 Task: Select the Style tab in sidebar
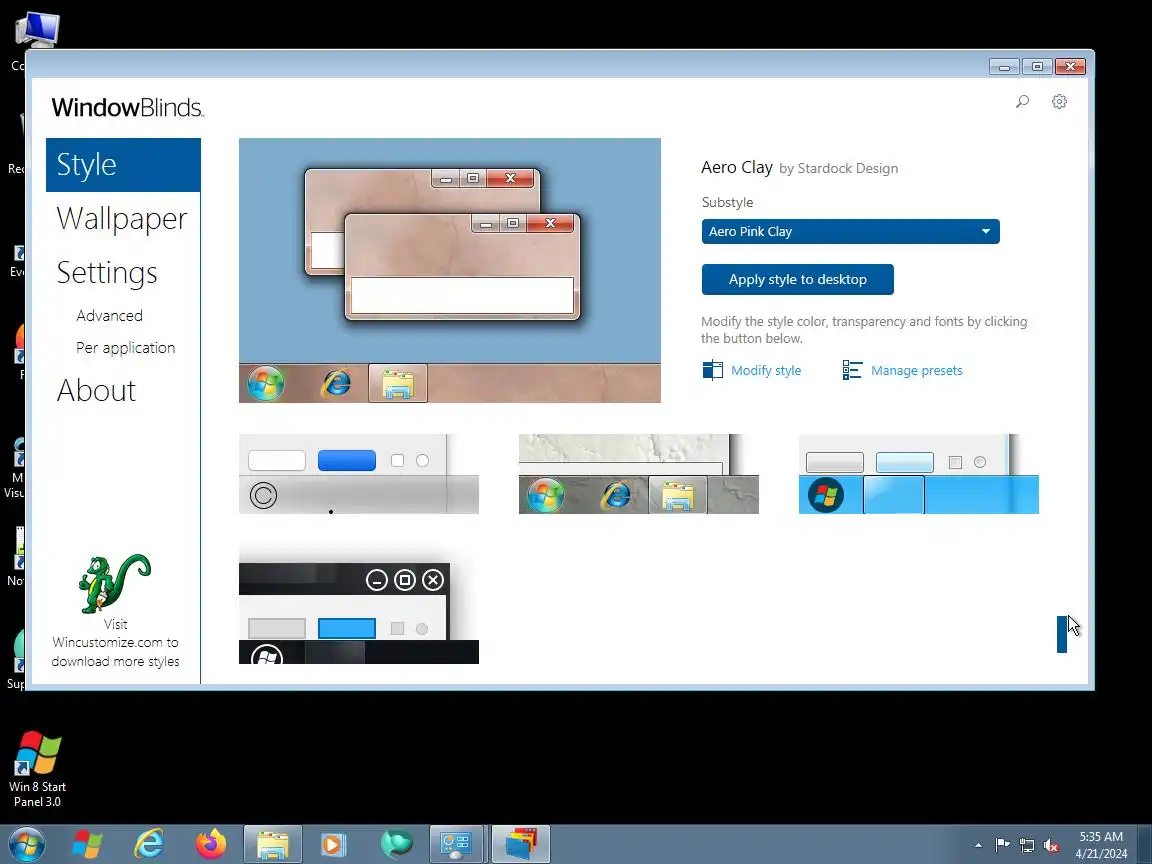coord(123,165)
